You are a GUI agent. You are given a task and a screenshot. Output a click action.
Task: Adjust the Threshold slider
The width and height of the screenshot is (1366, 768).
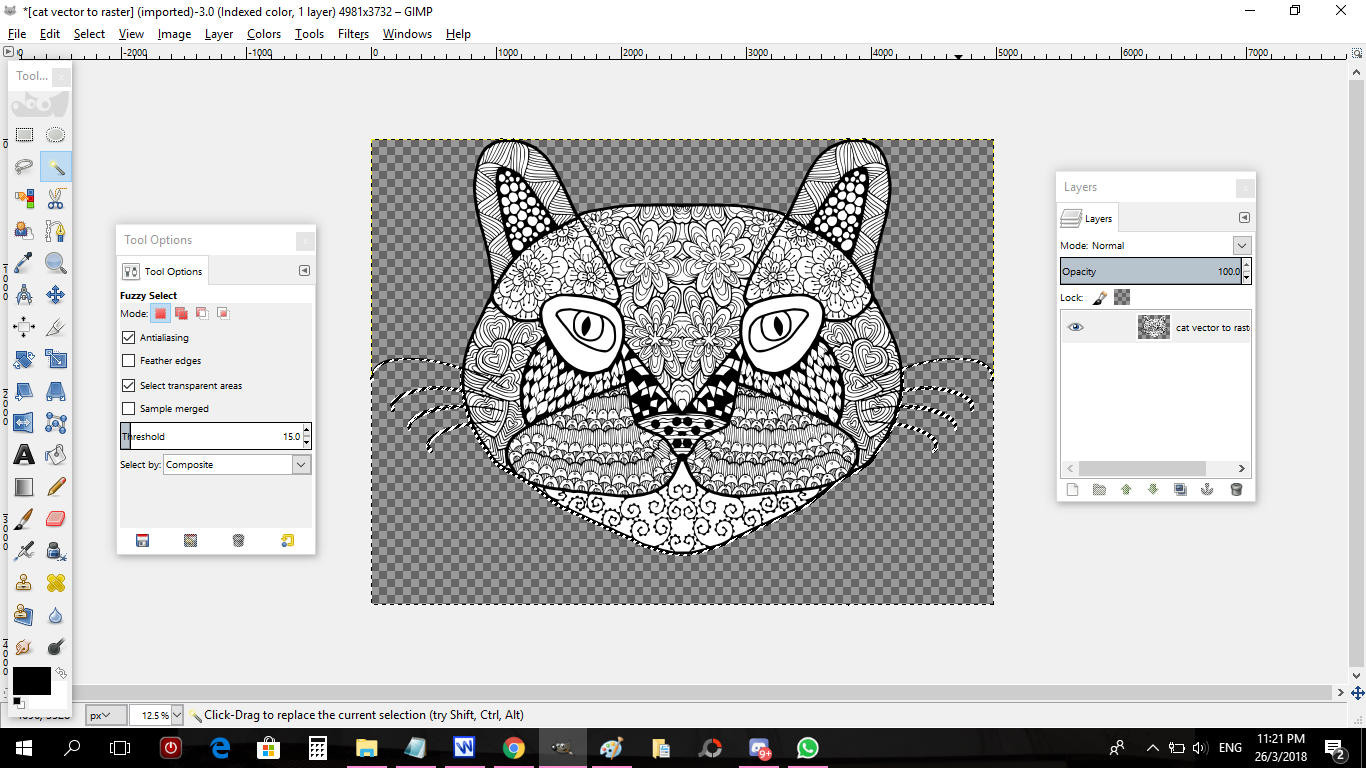[211, 436]
